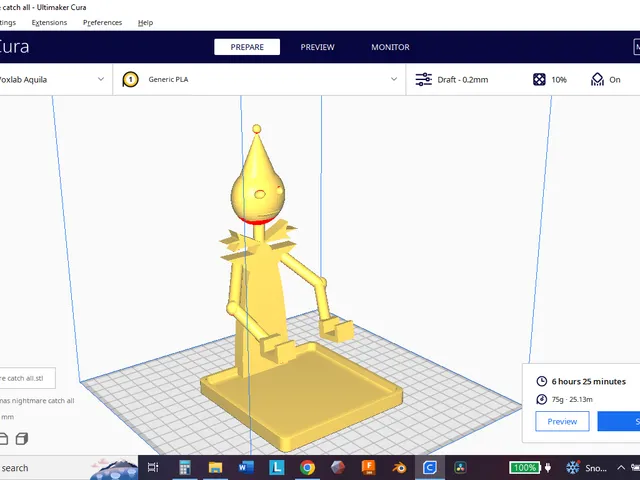Open the blue L app in the taskbar
The image size is (640, 480).
coord(276,467)
